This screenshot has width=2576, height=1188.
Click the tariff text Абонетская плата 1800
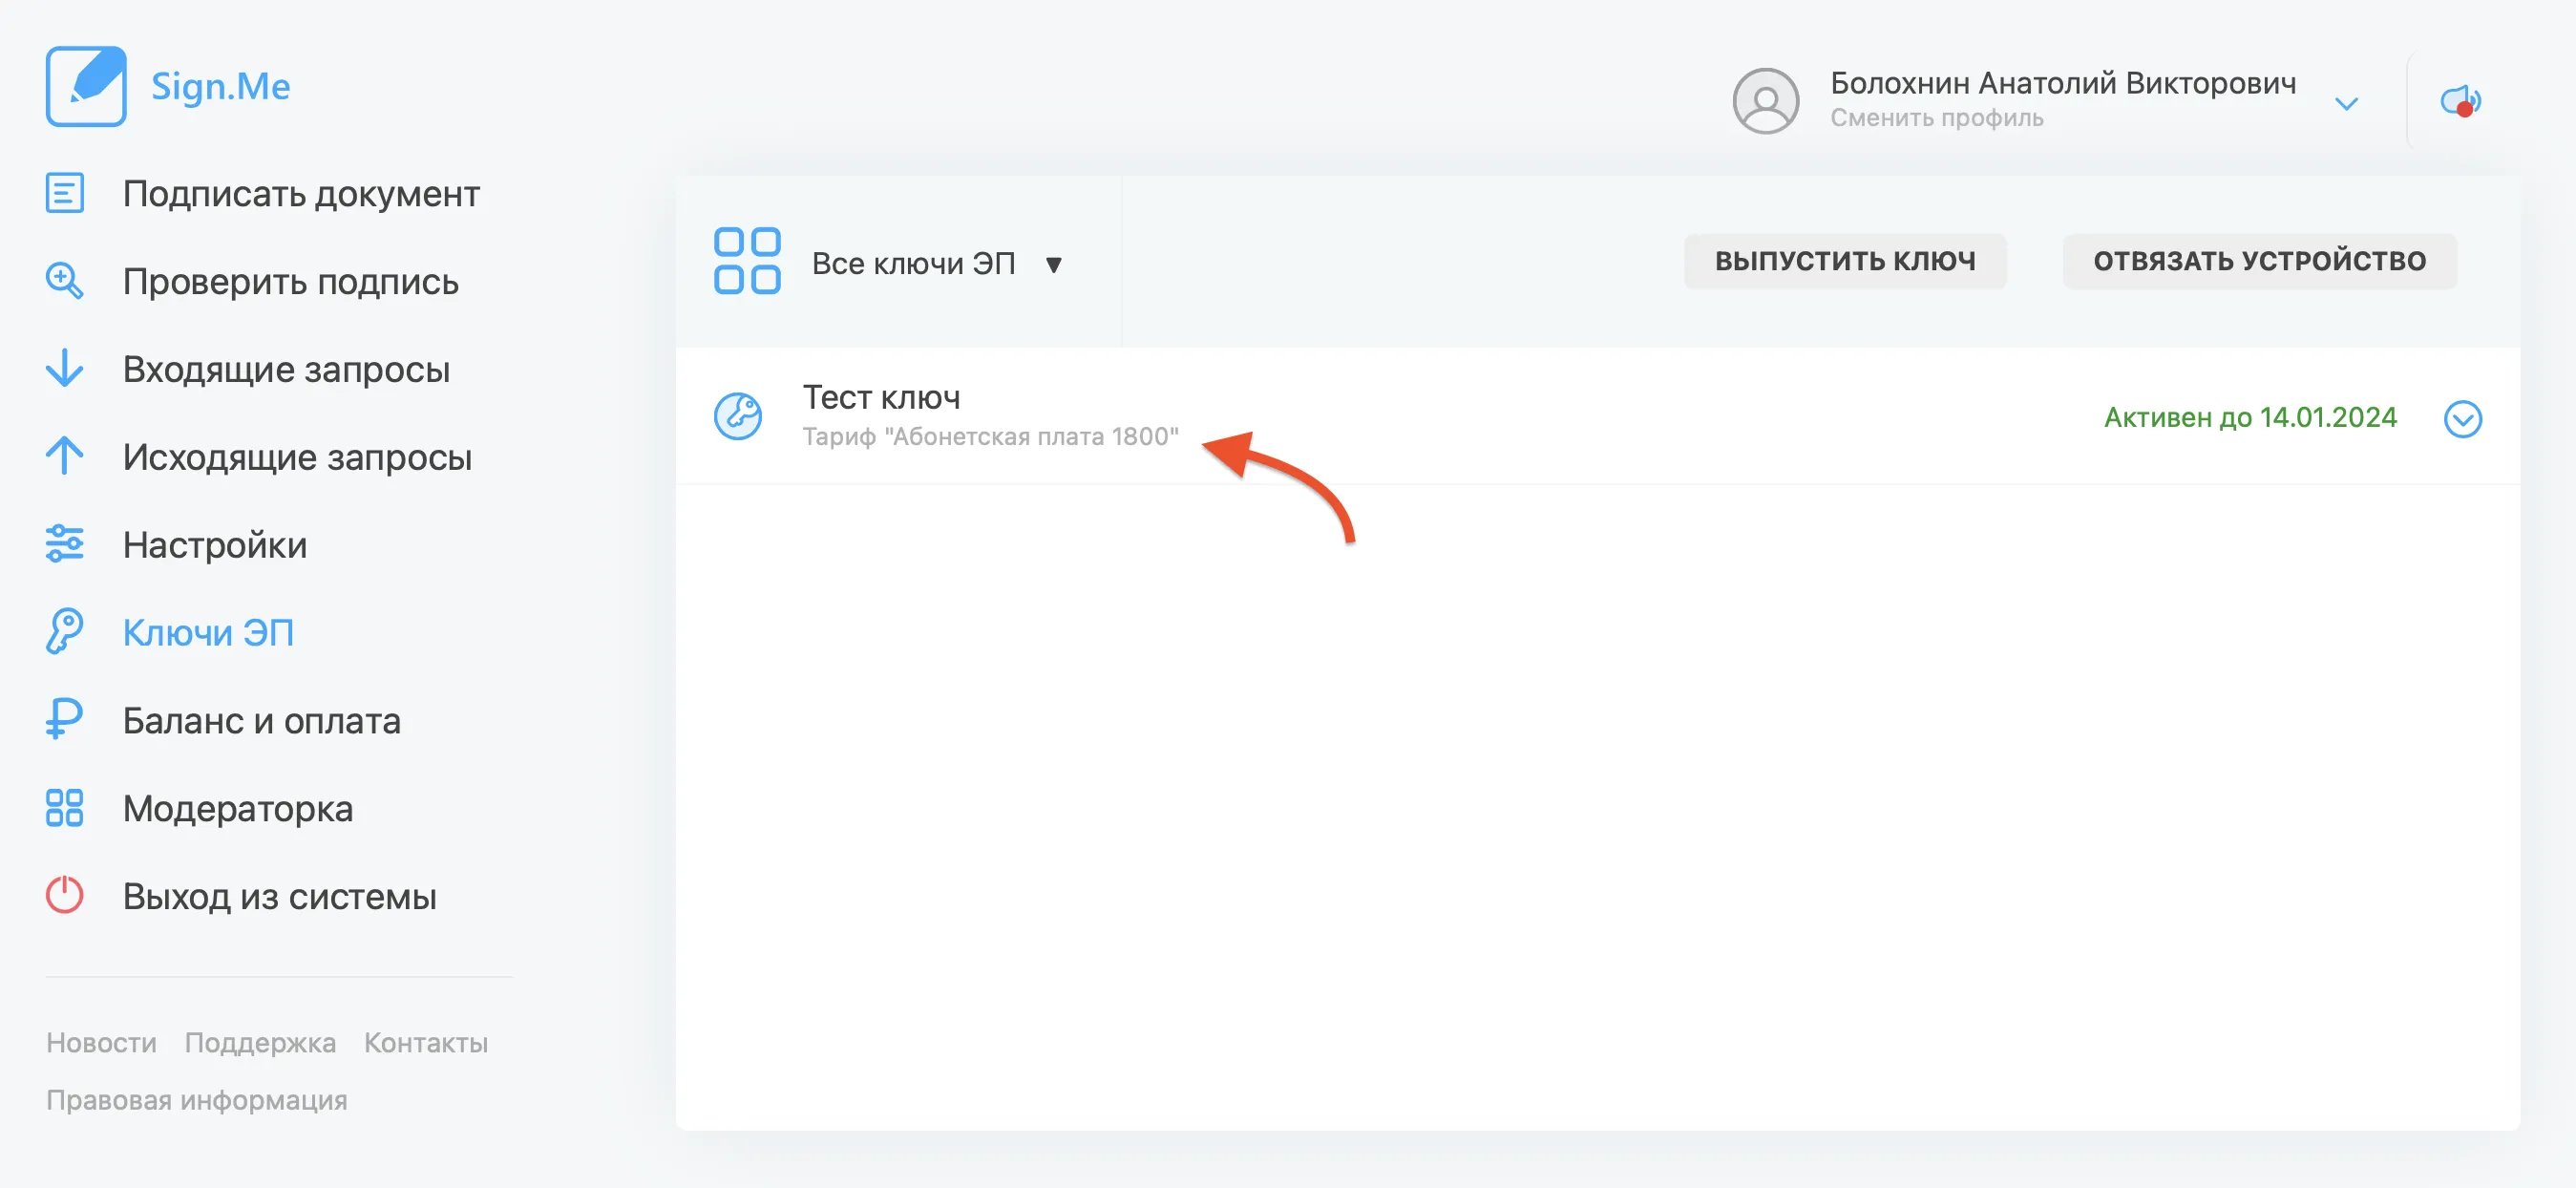(x=991, y=436)
